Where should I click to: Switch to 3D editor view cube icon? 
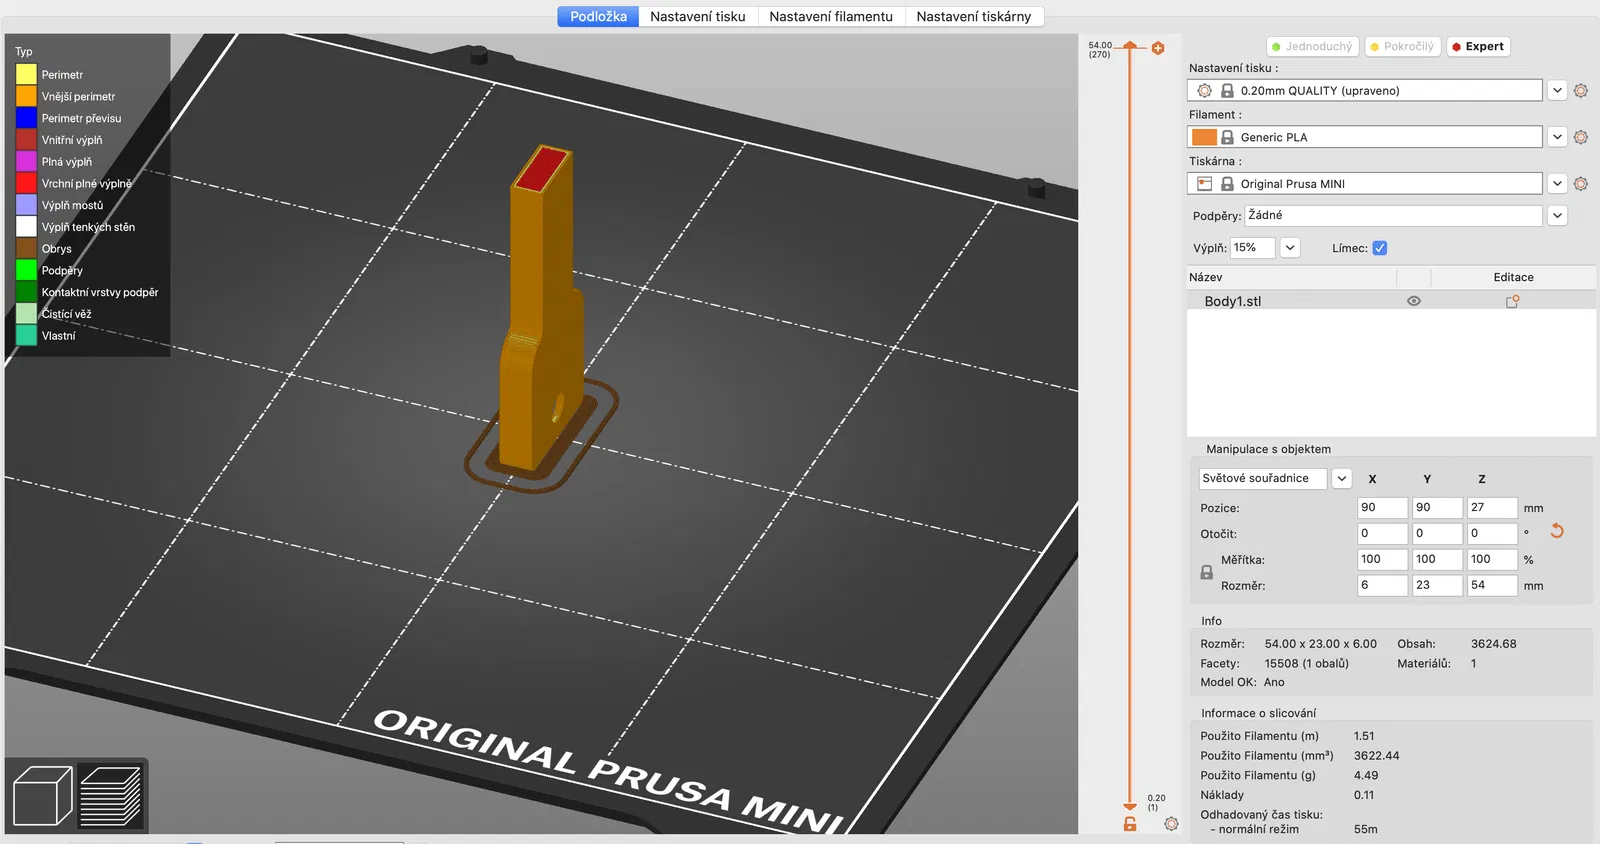pos(42,795)
